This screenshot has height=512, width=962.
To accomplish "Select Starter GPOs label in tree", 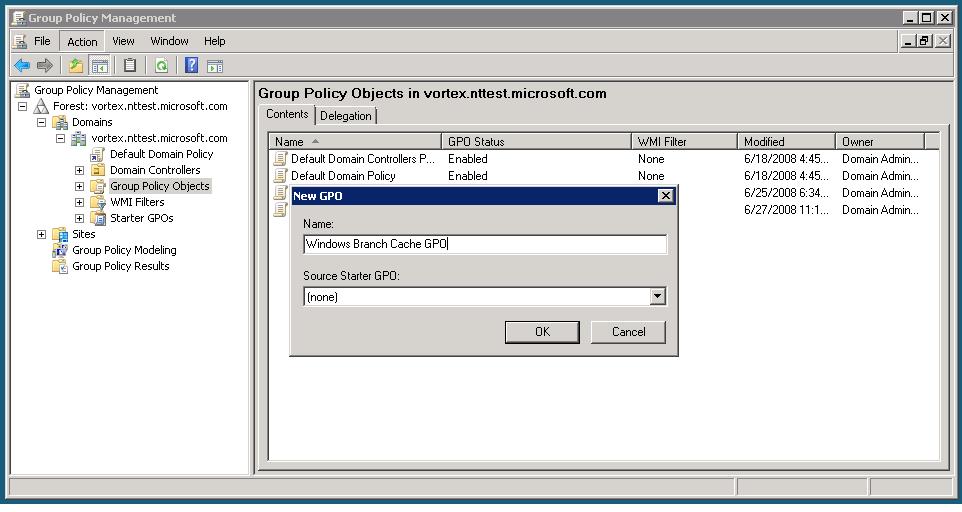I will [142, 218].
